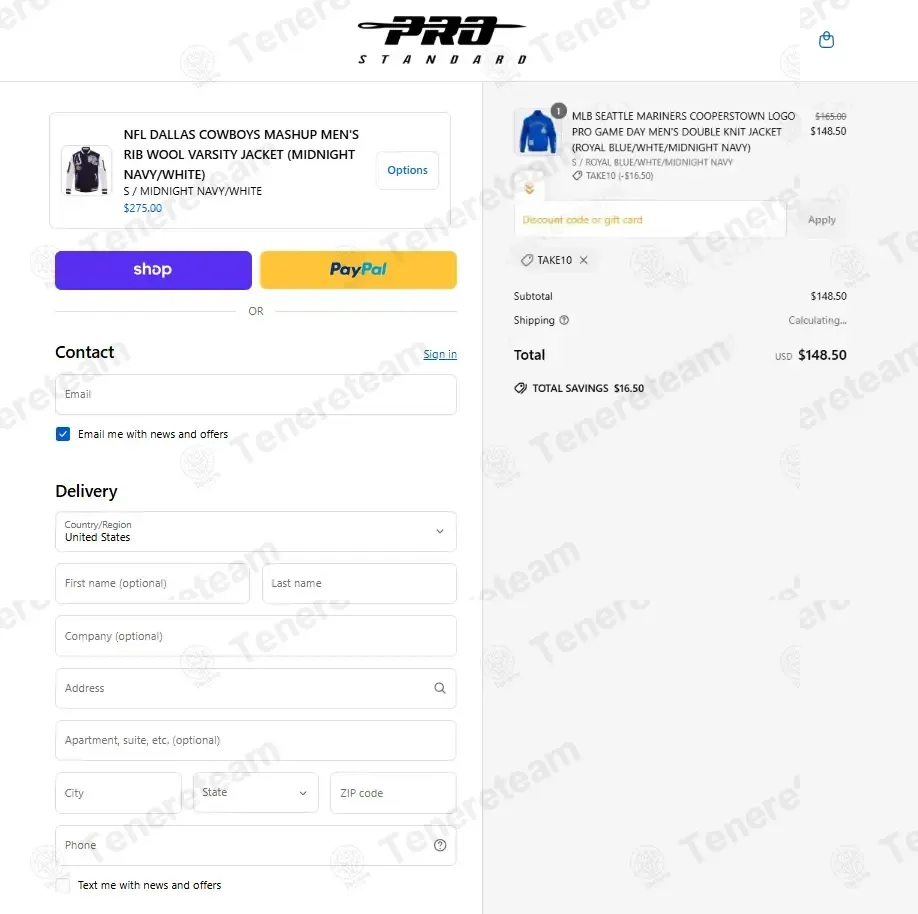
Task: Click the Phone field help icon
Action: click(x=440, y=845)
